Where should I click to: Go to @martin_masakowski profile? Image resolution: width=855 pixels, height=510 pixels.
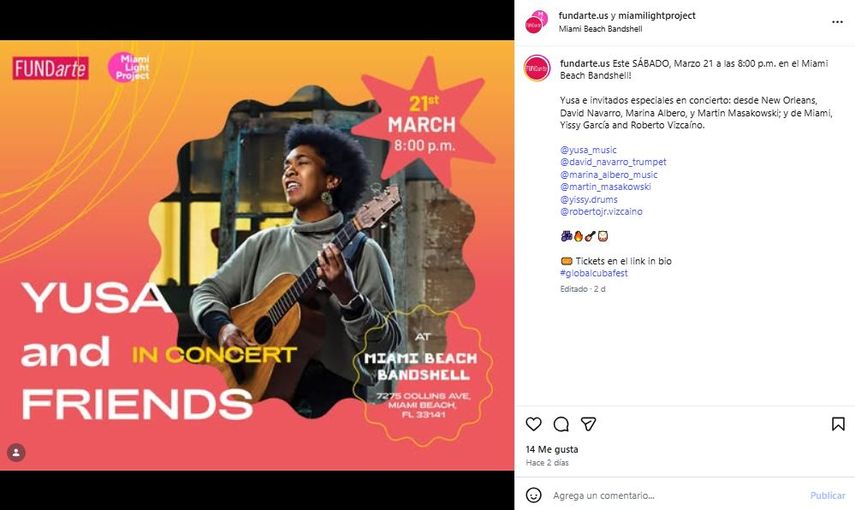pos(605,187)
